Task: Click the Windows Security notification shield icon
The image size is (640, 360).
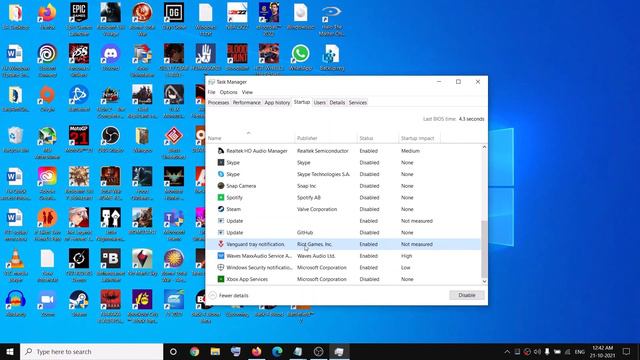Action: [221, 267]
